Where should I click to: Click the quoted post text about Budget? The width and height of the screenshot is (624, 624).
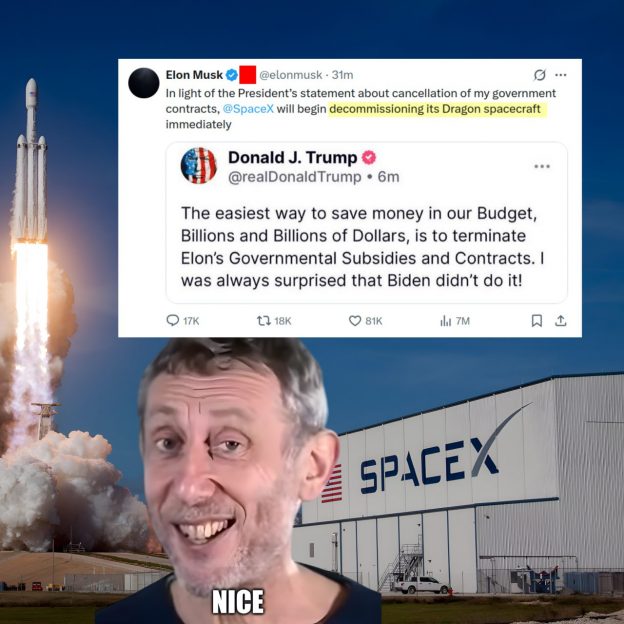(362, 247)
